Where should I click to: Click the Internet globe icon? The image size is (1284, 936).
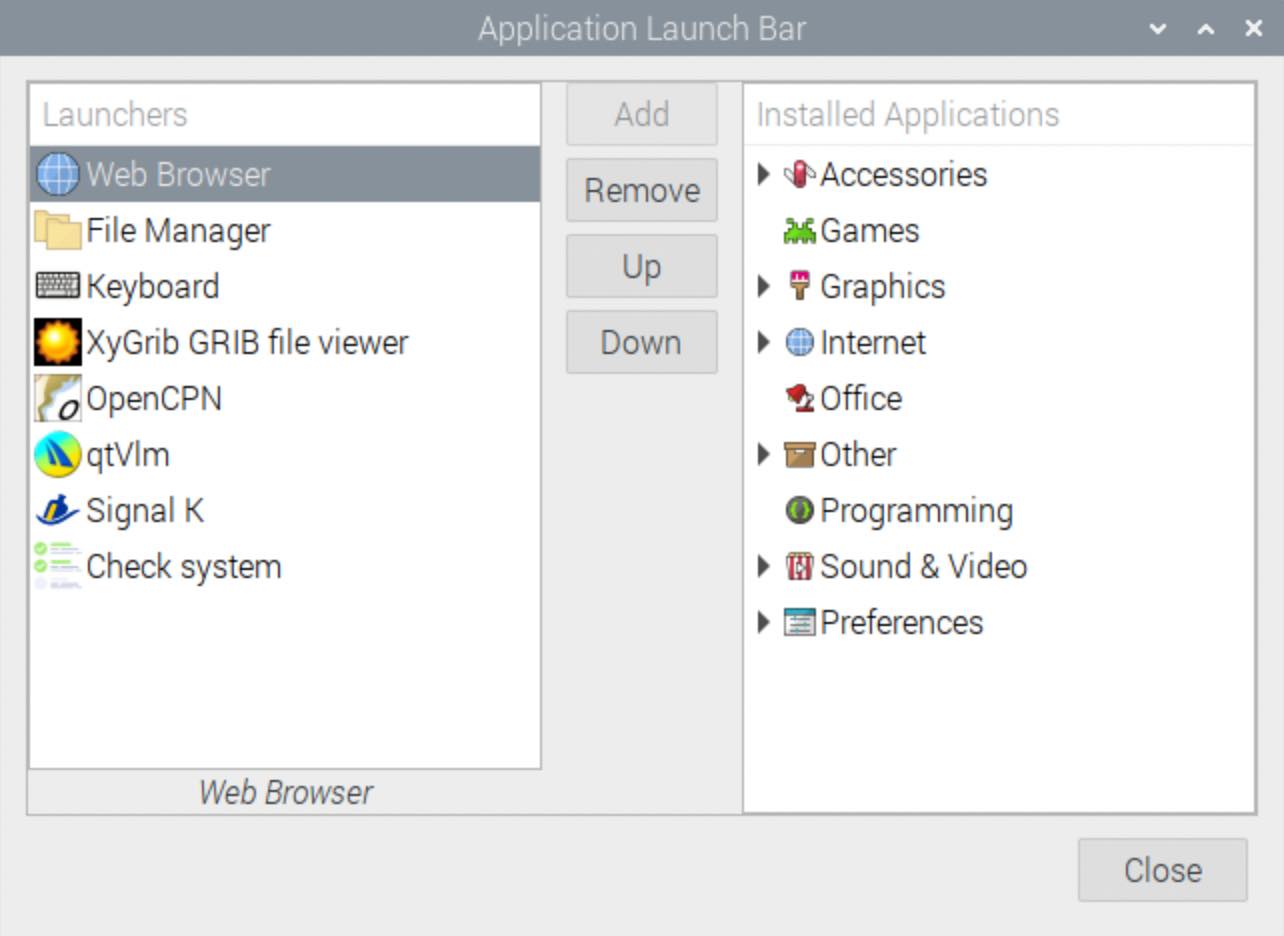[x=800, y=342]
